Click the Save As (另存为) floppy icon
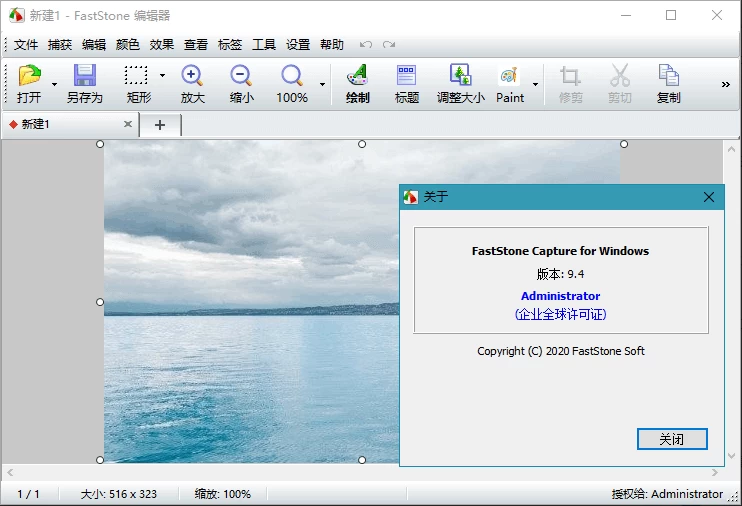 84,76
